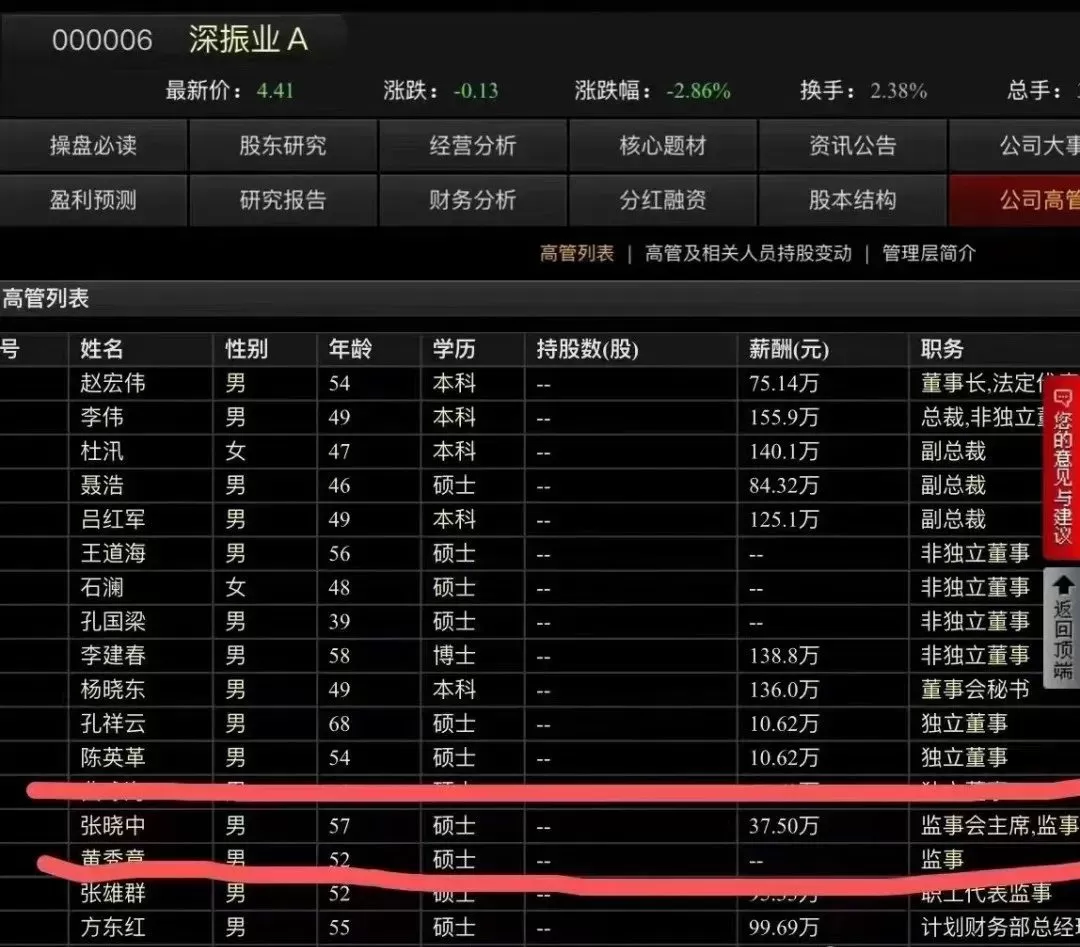Click salary value 99.69万
Viewport: 1080px width, 947px height.
(x=784, y=927)
